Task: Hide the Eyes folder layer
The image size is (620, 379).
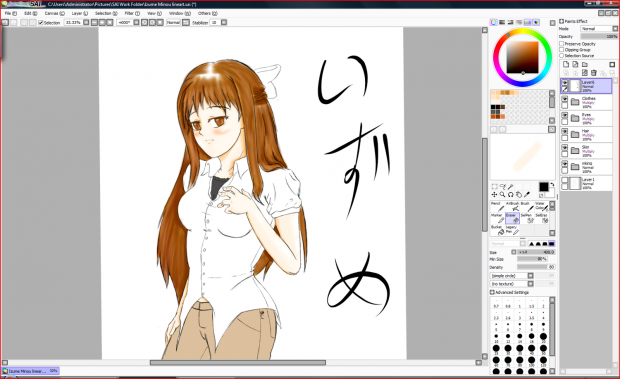Action: (565, 115)
